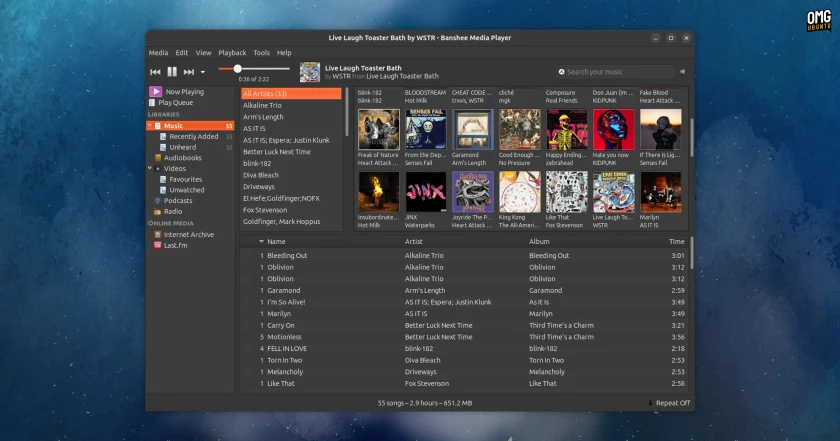The image size is (840, 441).
Task: Select Driveways in the artist list
Action: pos(291,186)
